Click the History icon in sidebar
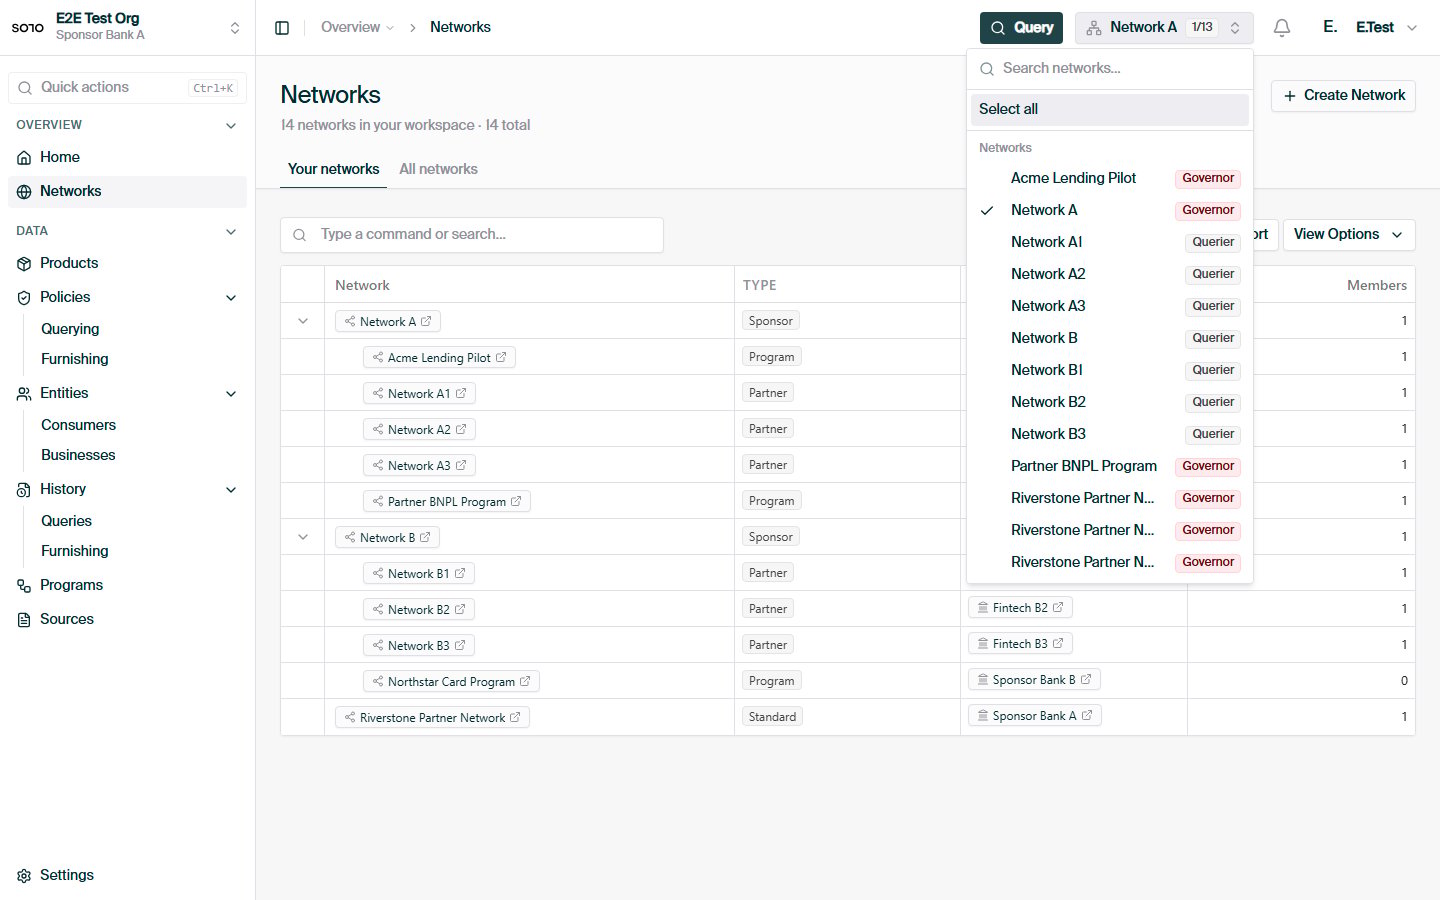This screenshot has height=900, width=1440. coord(24,490)
